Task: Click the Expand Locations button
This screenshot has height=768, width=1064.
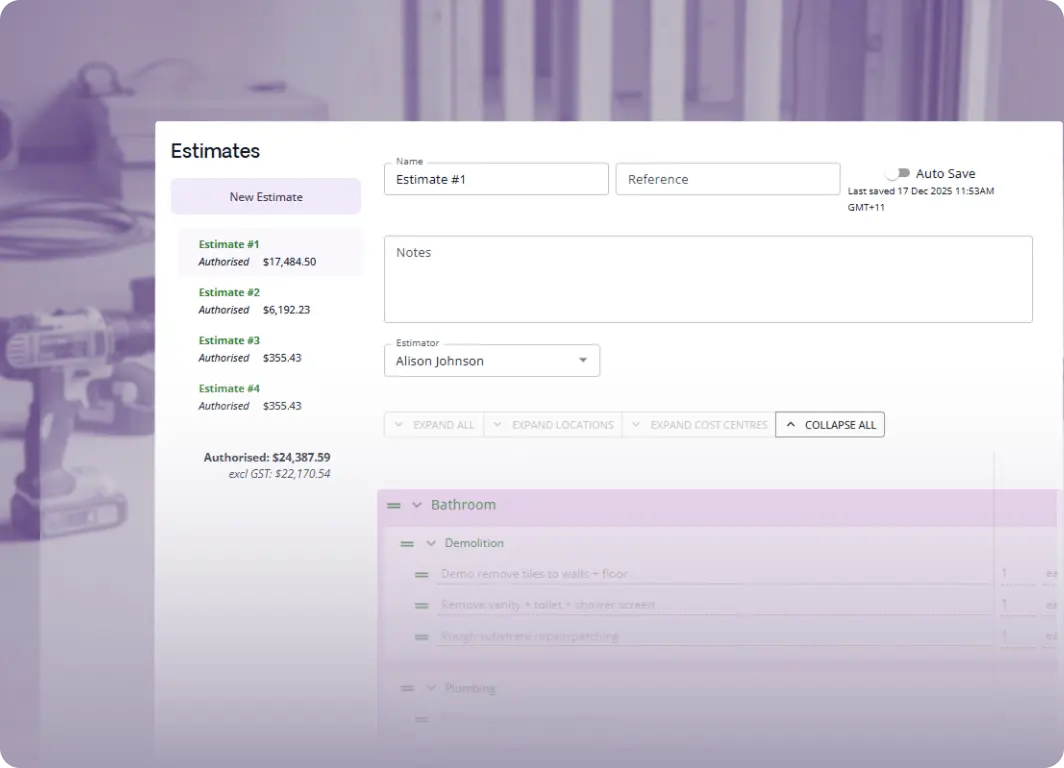Action: [x=553, y=425]
